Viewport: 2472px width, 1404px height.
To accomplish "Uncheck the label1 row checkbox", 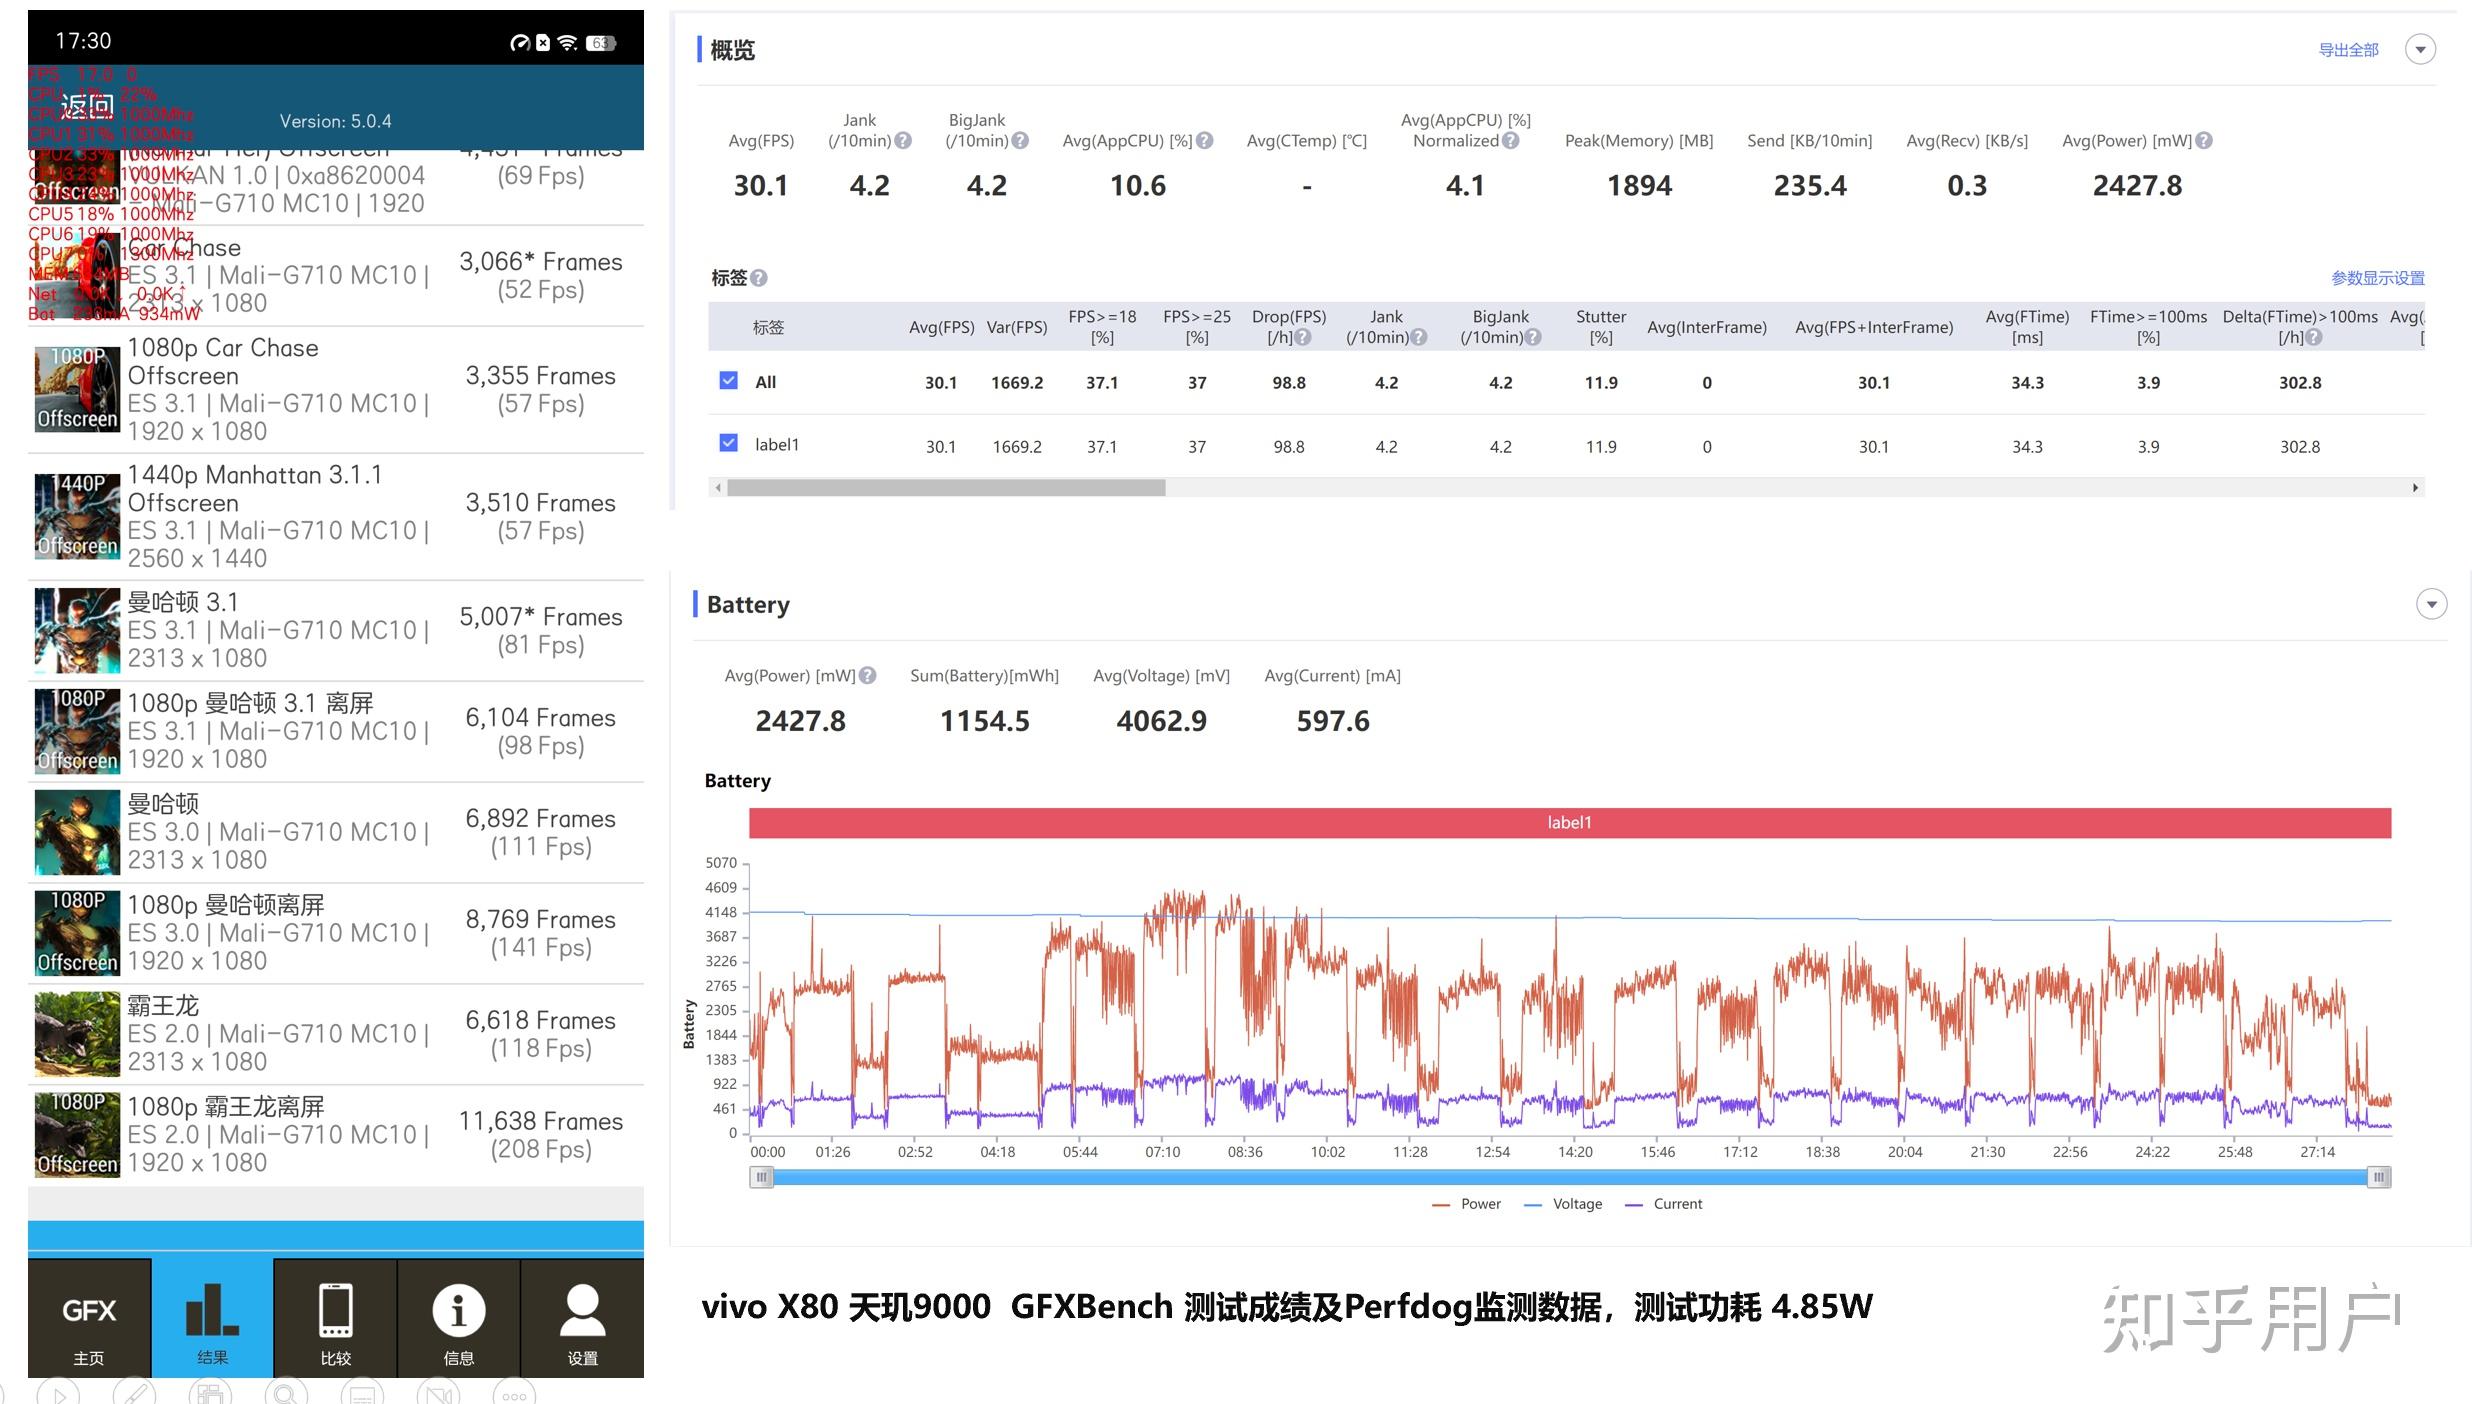I will pos(728,443).
